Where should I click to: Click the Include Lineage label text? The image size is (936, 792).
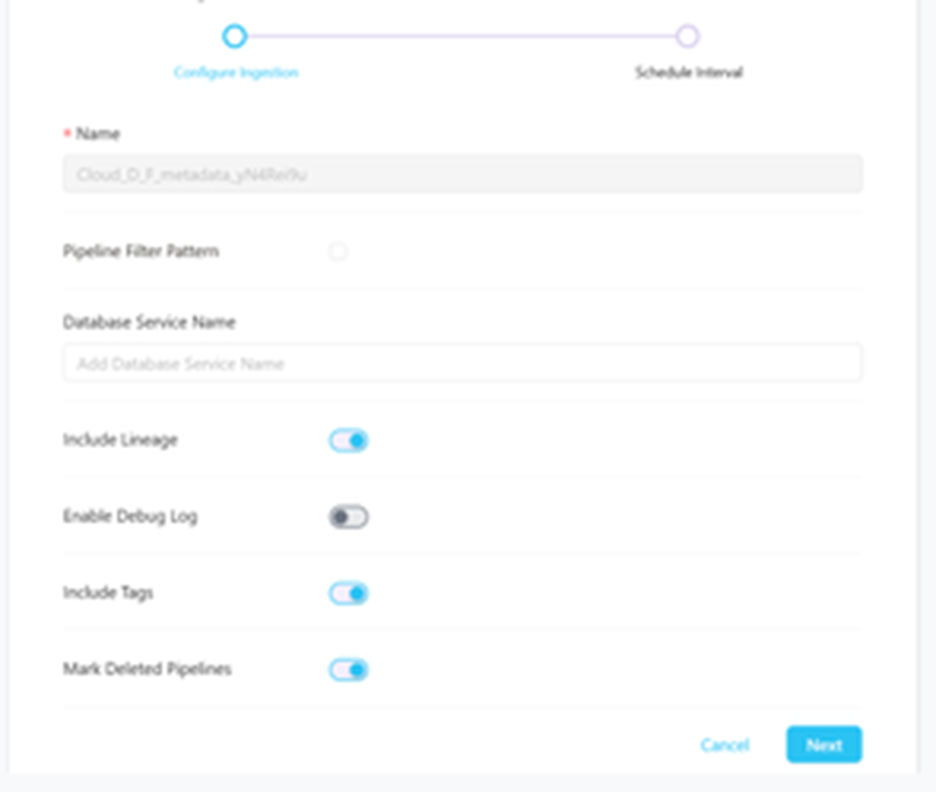tap(120, 440)
